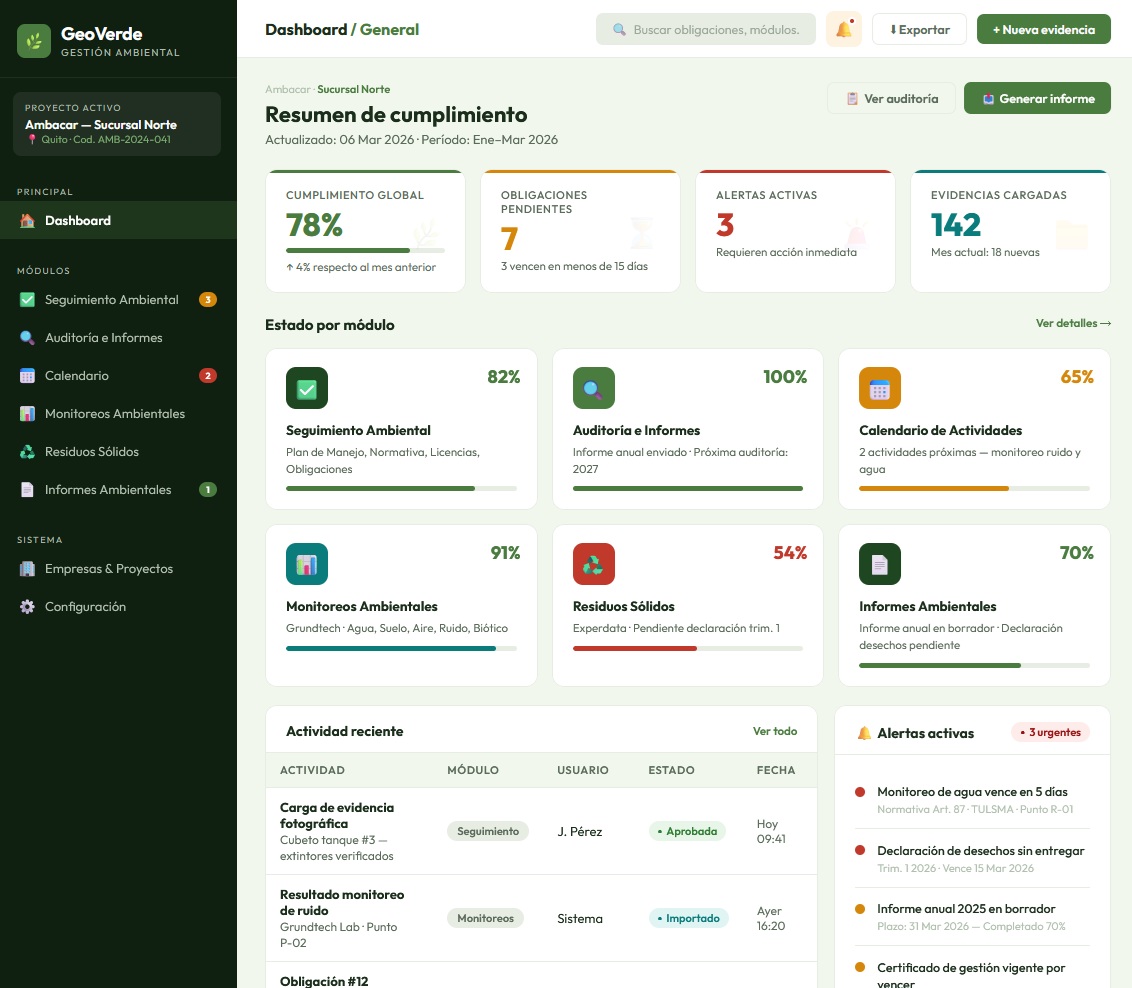Open Configuración in sidebar
The width and height of the screenshot is (1132, 988).
[118, 607]
